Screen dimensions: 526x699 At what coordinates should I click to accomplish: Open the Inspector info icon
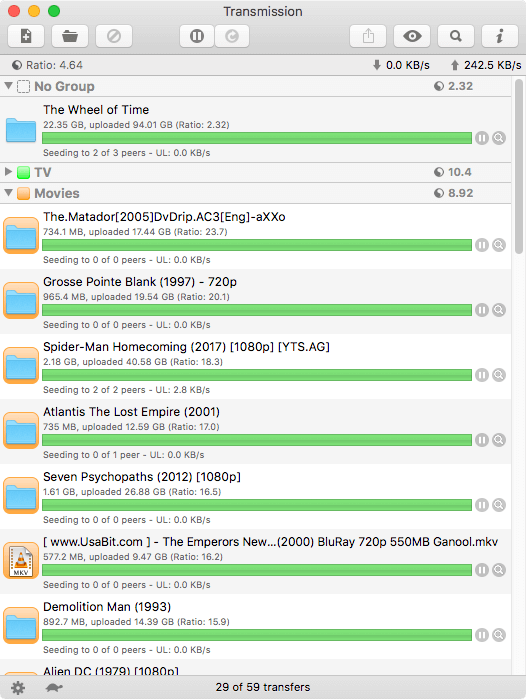coord(500,36)
